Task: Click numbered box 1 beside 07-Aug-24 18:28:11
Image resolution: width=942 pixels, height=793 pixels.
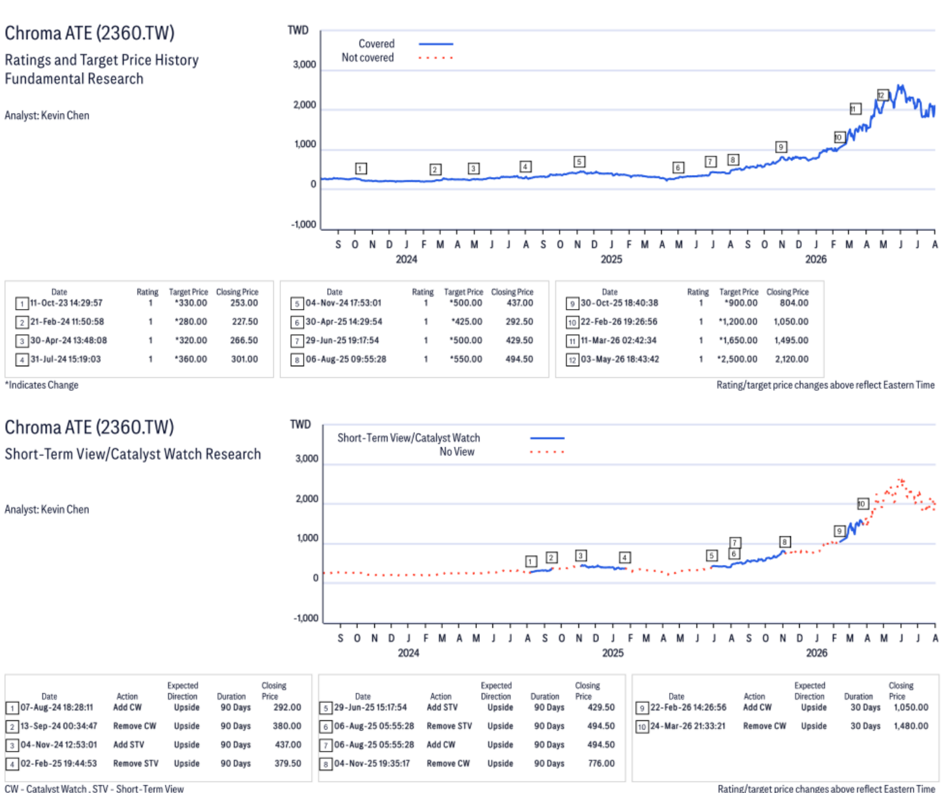Action: pos(12,708)
